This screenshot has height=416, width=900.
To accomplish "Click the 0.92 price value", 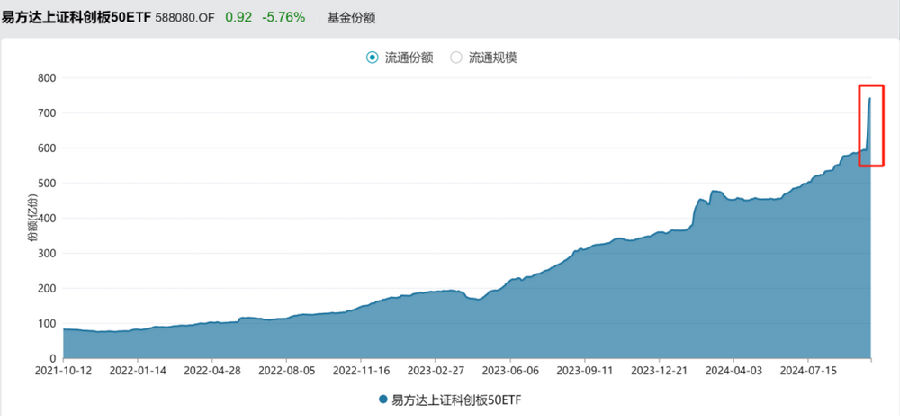I will point(238,18).
